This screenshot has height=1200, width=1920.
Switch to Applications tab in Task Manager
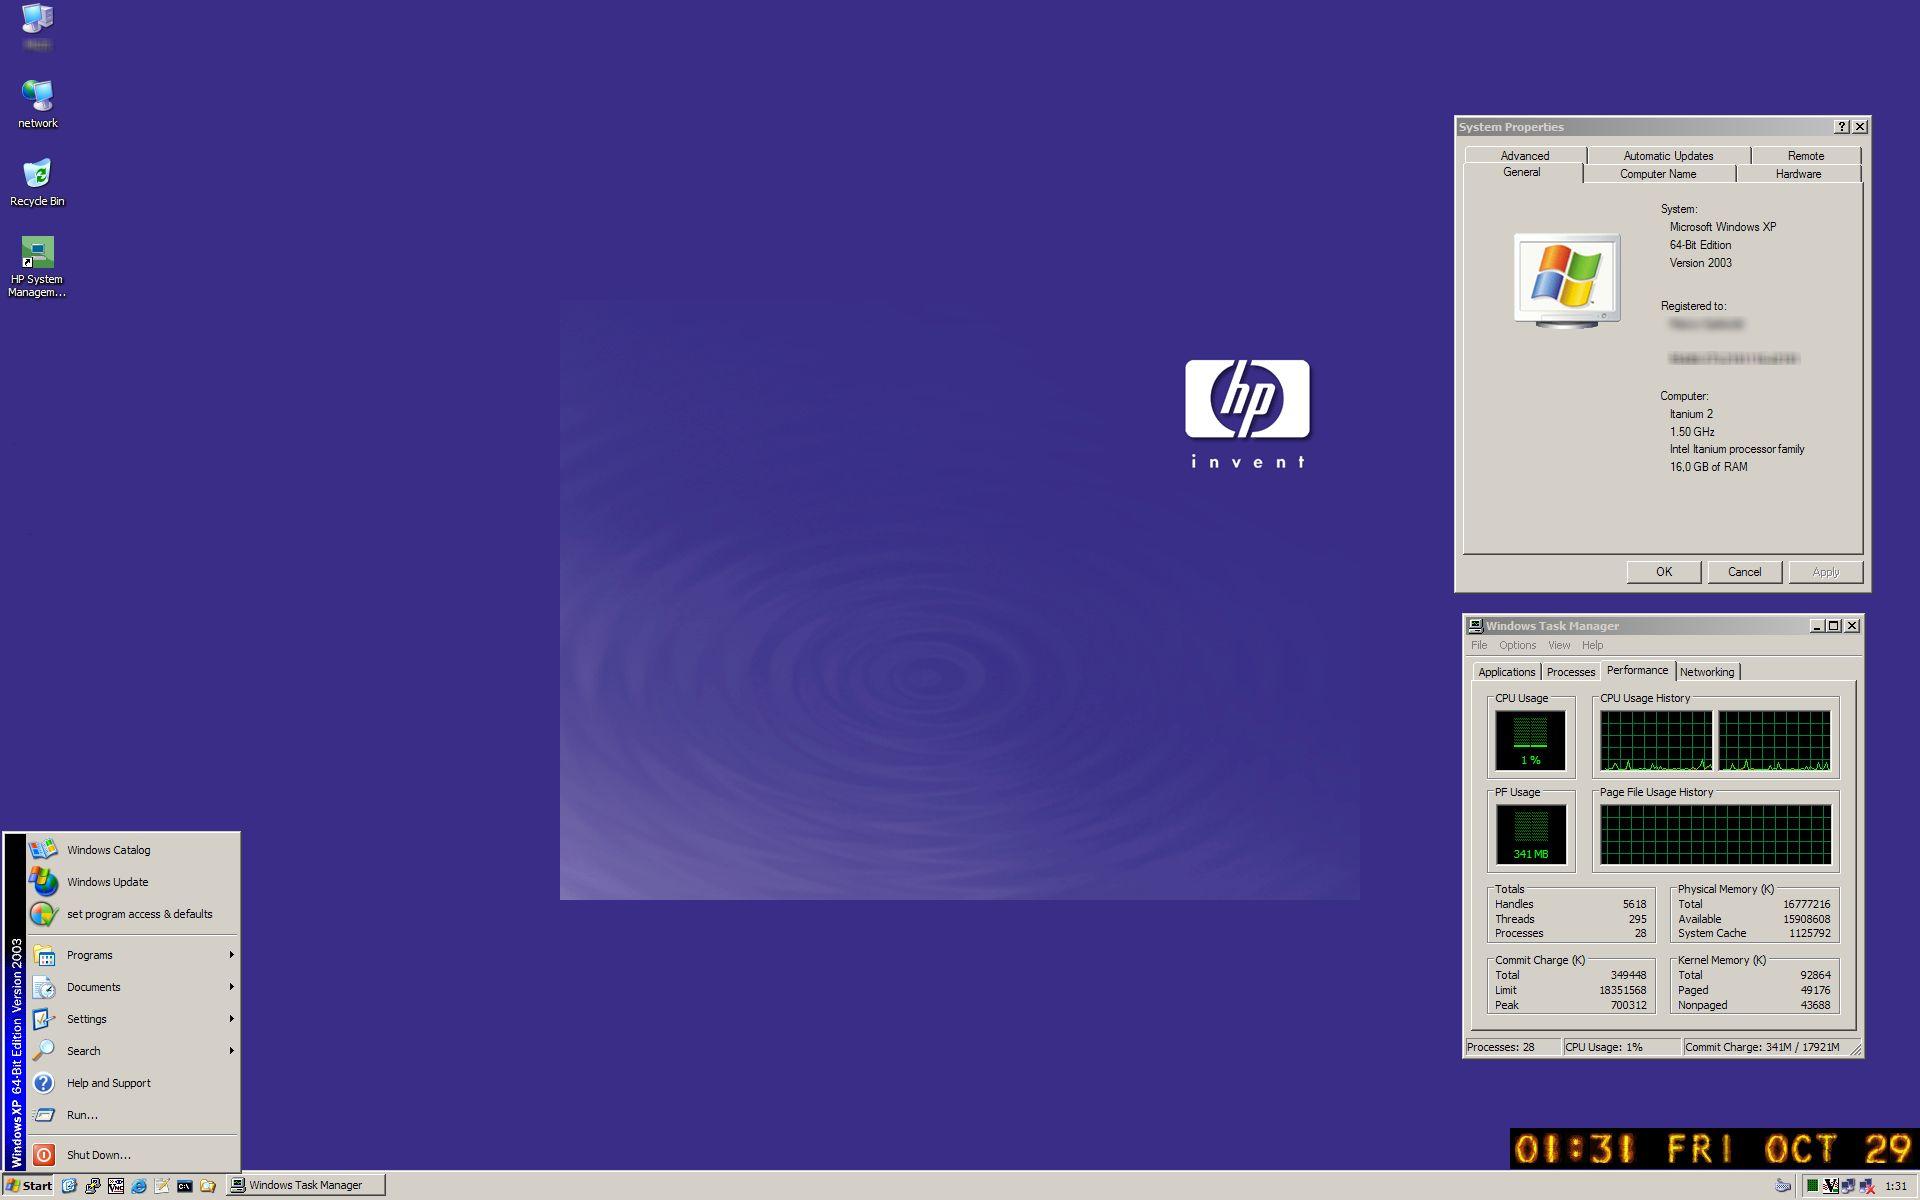[x=1505, y=671]
